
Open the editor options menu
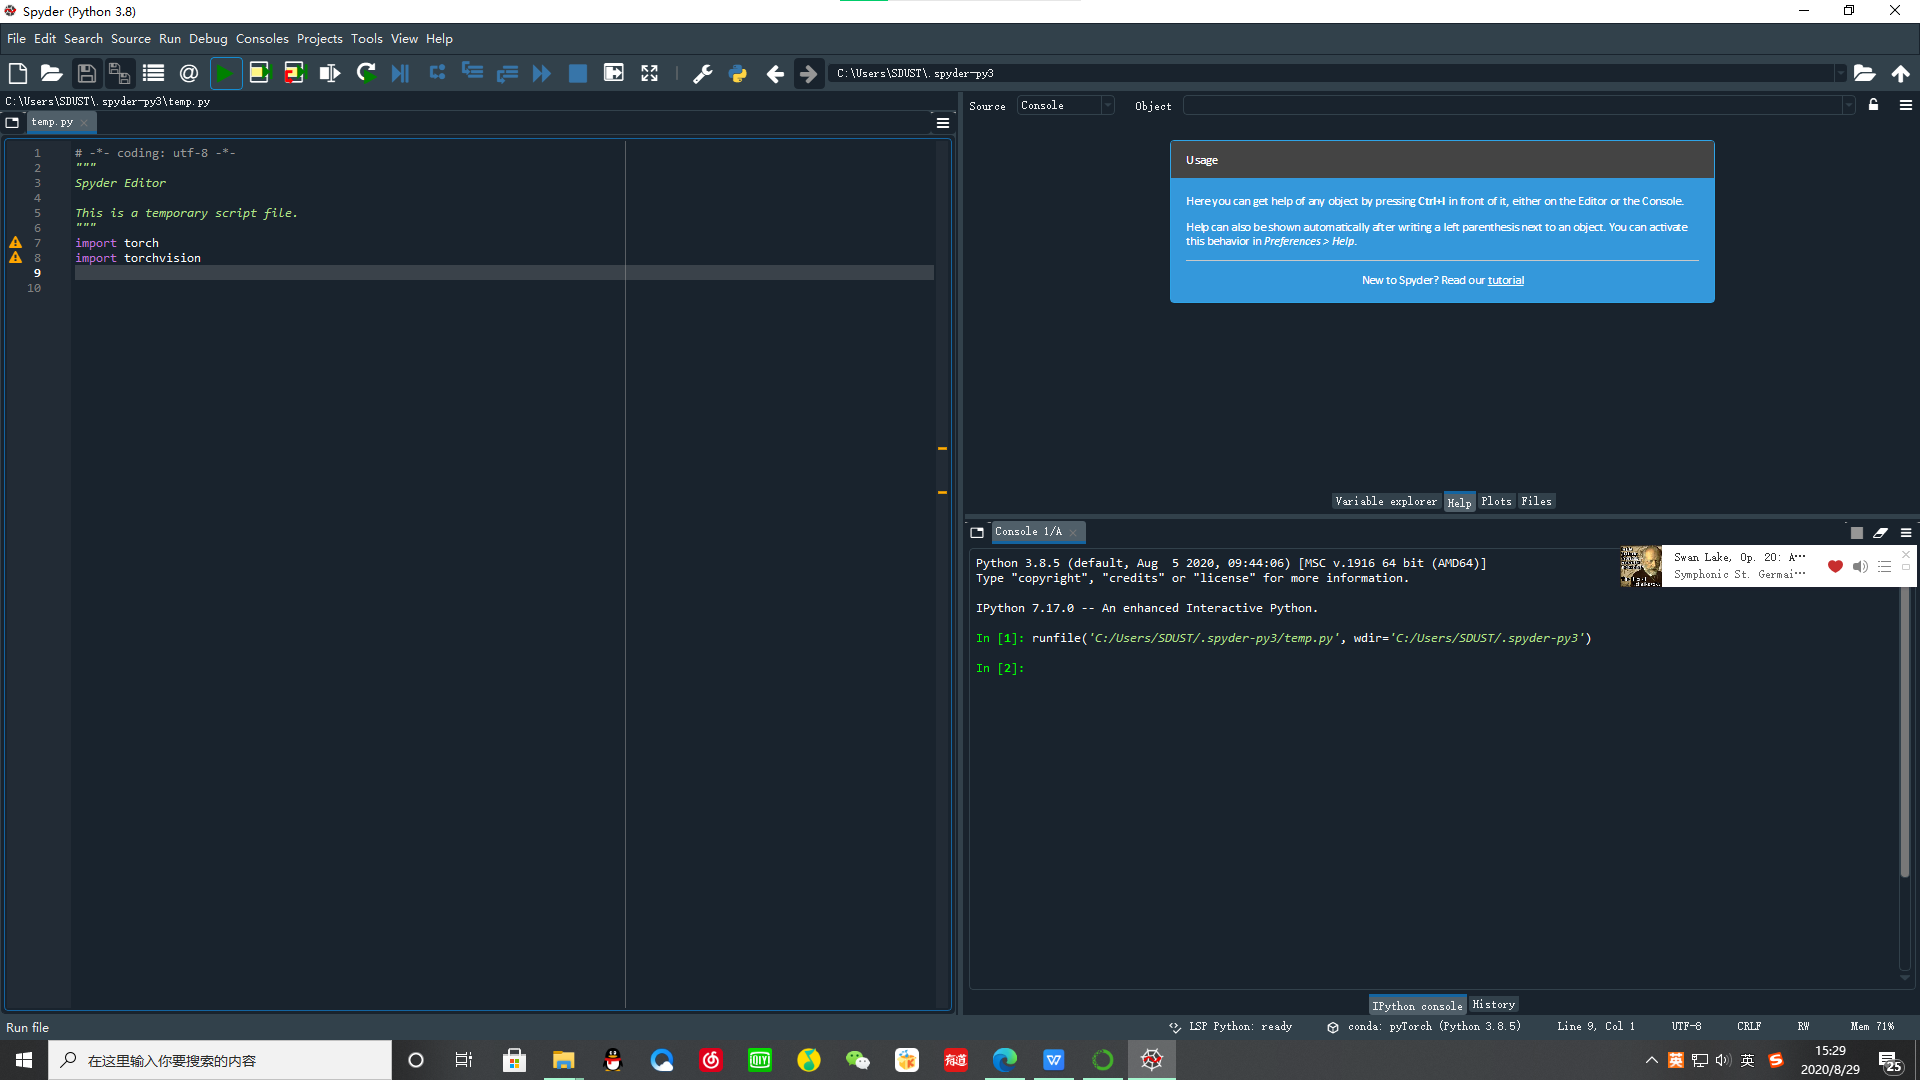[x=941, y=122]
